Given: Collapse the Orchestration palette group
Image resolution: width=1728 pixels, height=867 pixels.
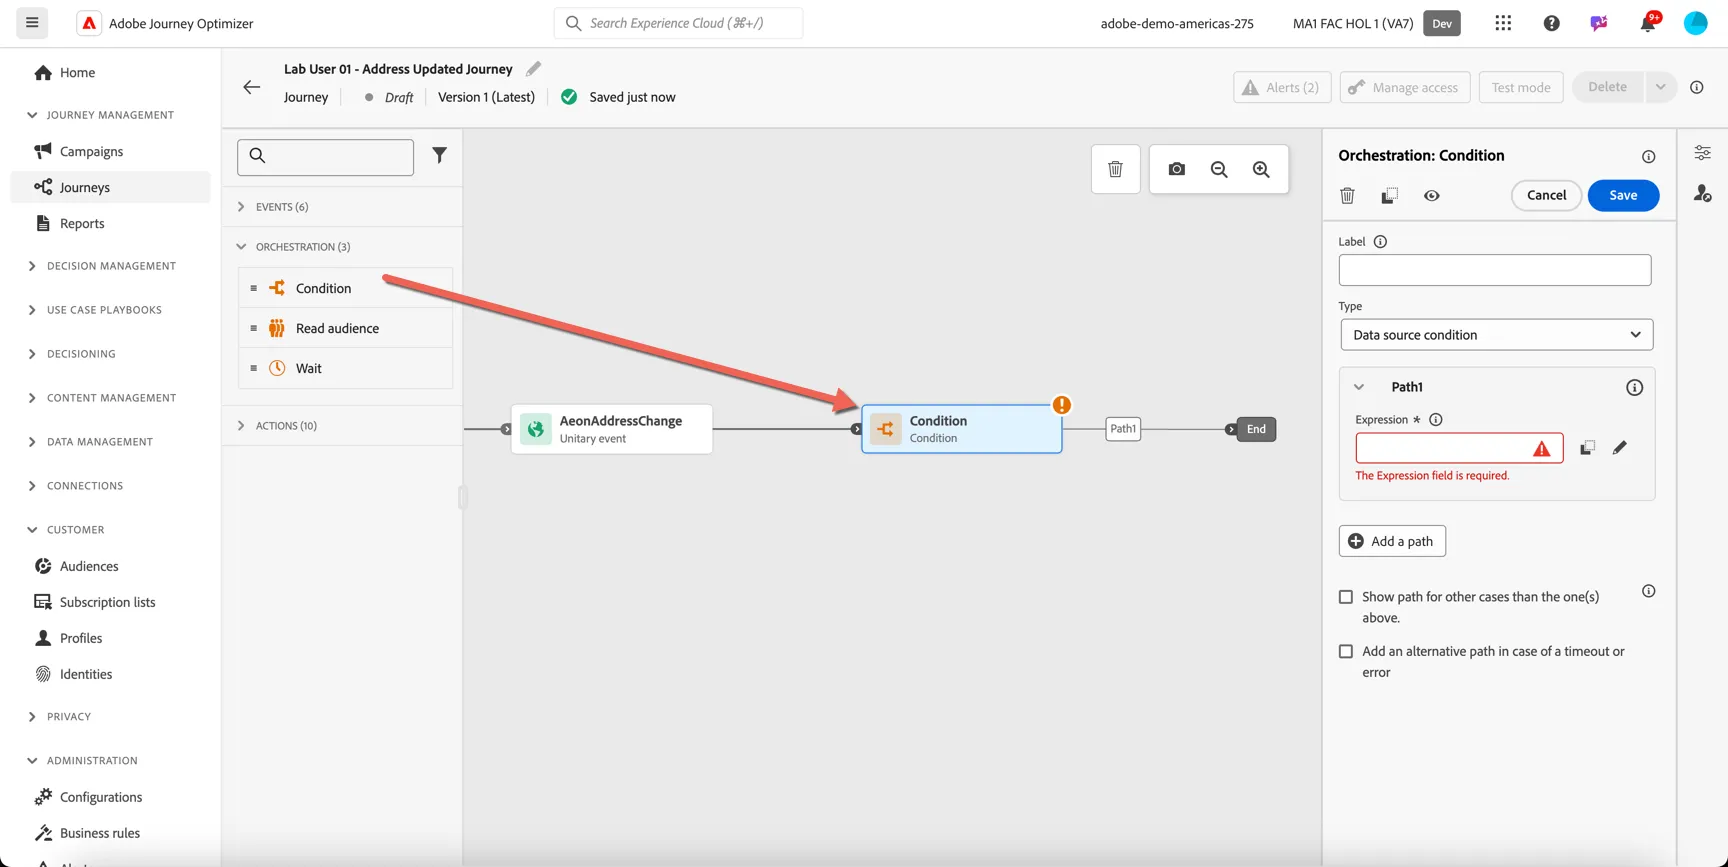Looking at the screenshot, I should [x=241, y=247].
